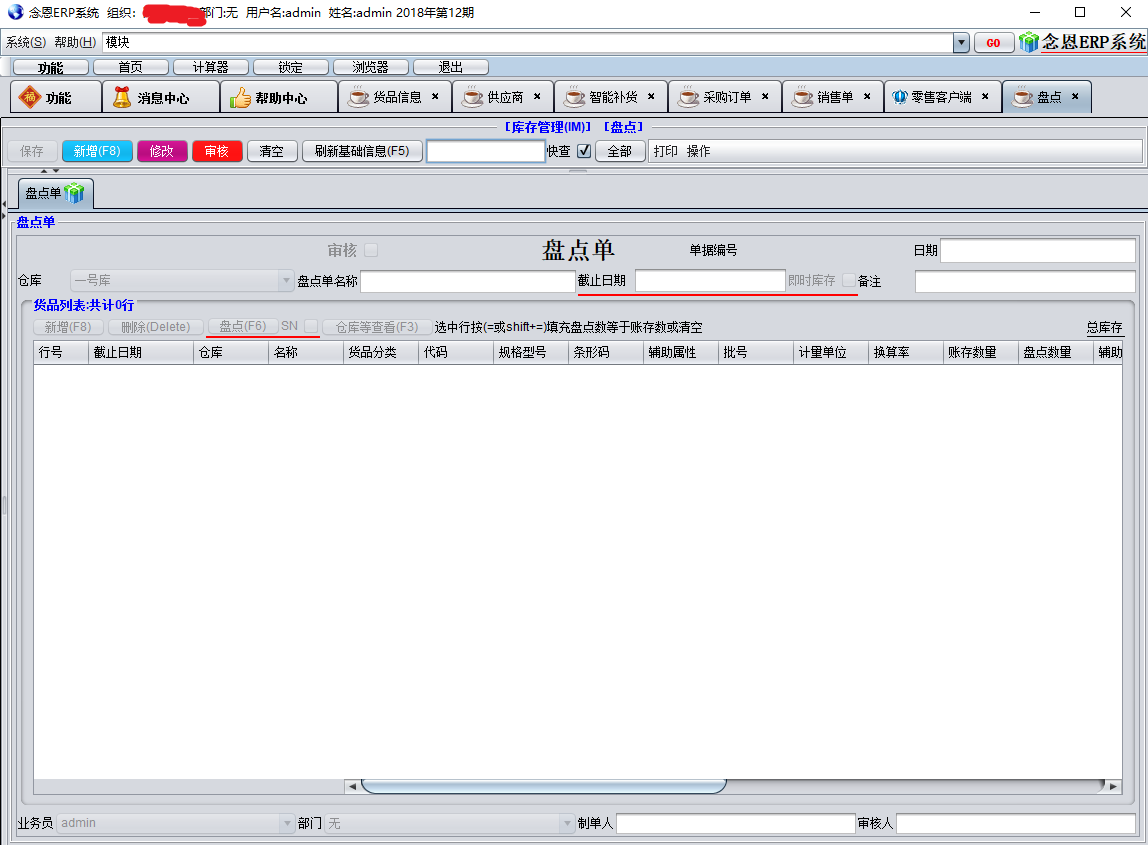Click the coffee cup icon on 货品信息 tab
1148x845 pixels.
[358, 96]
